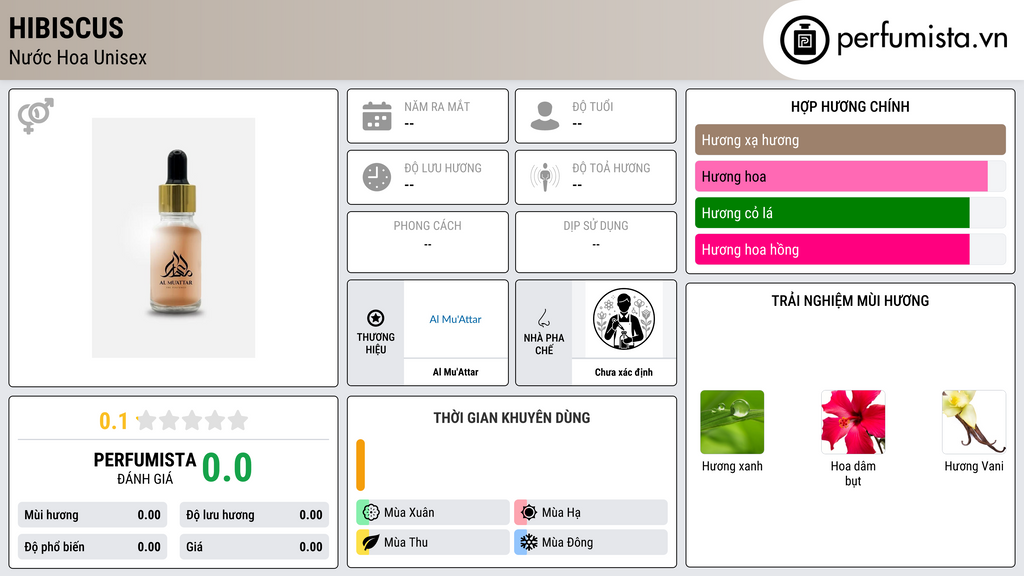
Task: Click the Độ phổ biến 0.00 score row
Action: 92,547
